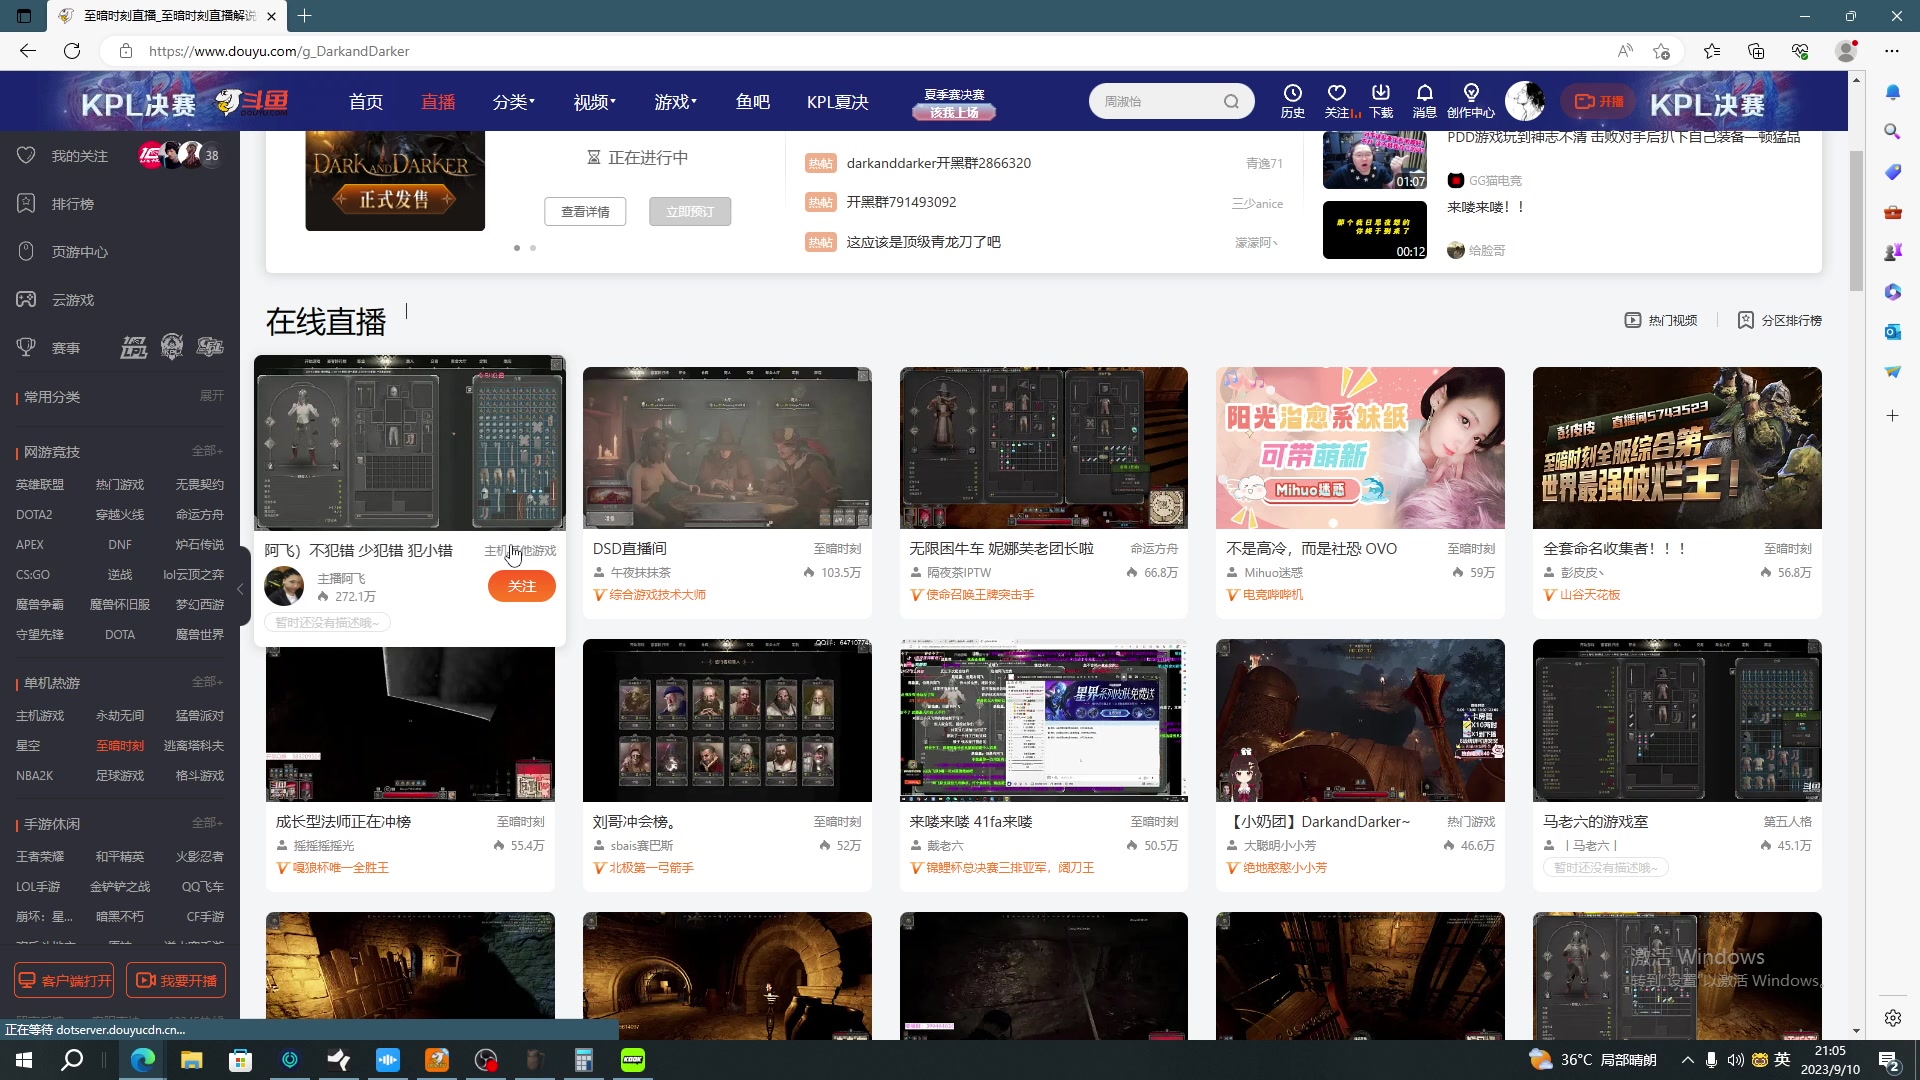Viewport: 1920px width, 1080px height.
Task: Open the 游戏 dropdown menu
Action: coord(676,102)
